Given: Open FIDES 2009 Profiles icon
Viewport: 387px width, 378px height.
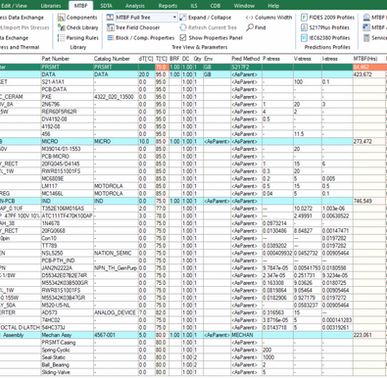Looking at the screenshot, I should click(304, 17).
